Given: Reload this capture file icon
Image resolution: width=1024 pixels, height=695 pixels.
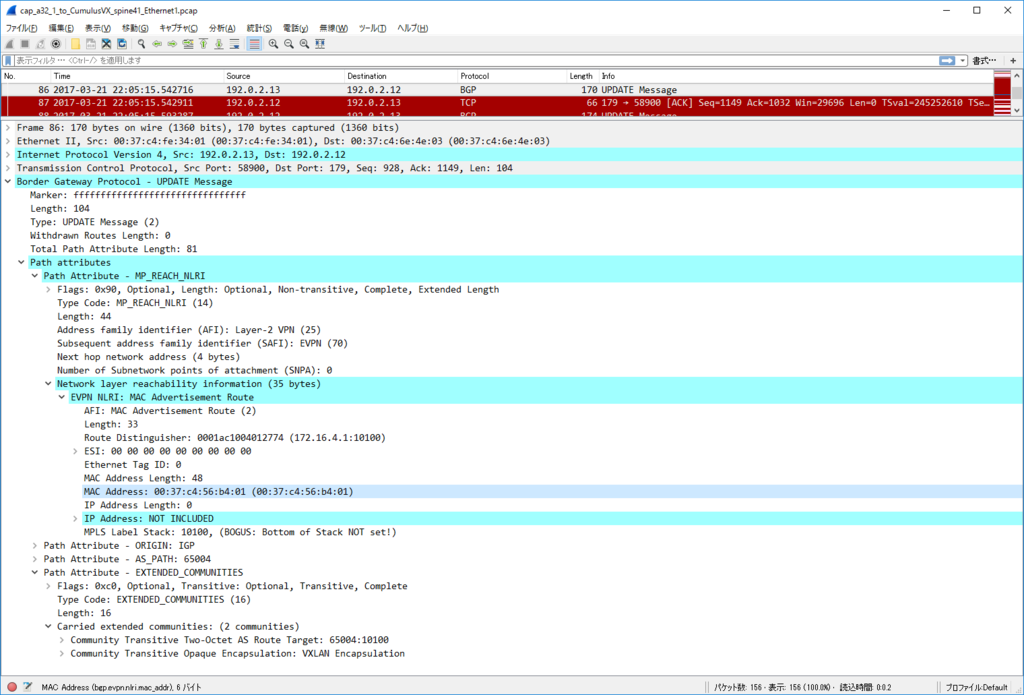Looking at the screenshot, I should pos(122,44).
